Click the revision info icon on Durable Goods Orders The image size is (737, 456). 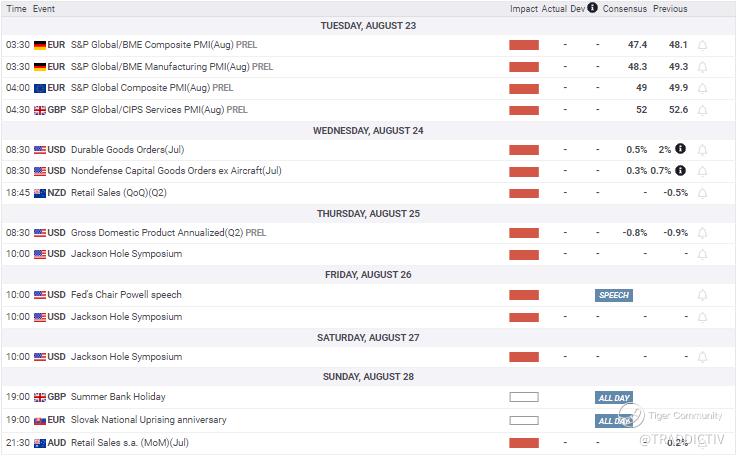point(680,149)
